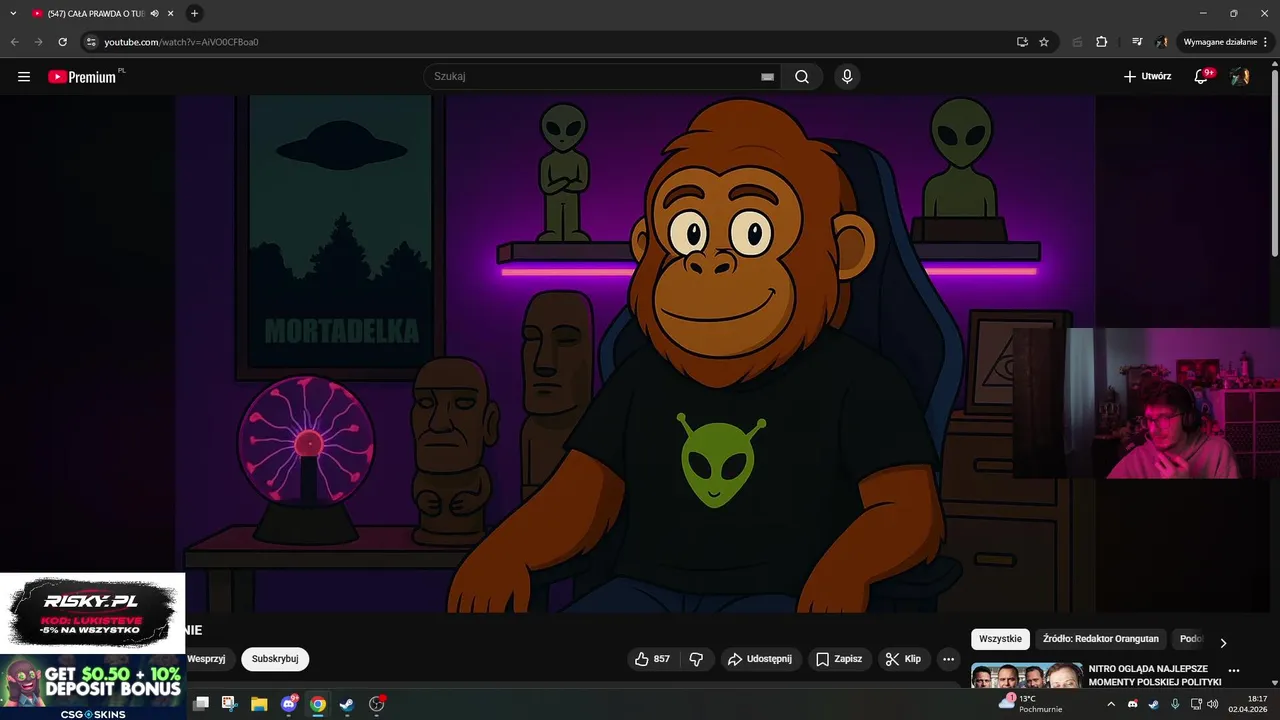Image resolution: width=1280 pixels, height=720 pixels.
Task: Open options menu for NITRO OGLĄDA video
Action: point(1234,671)
